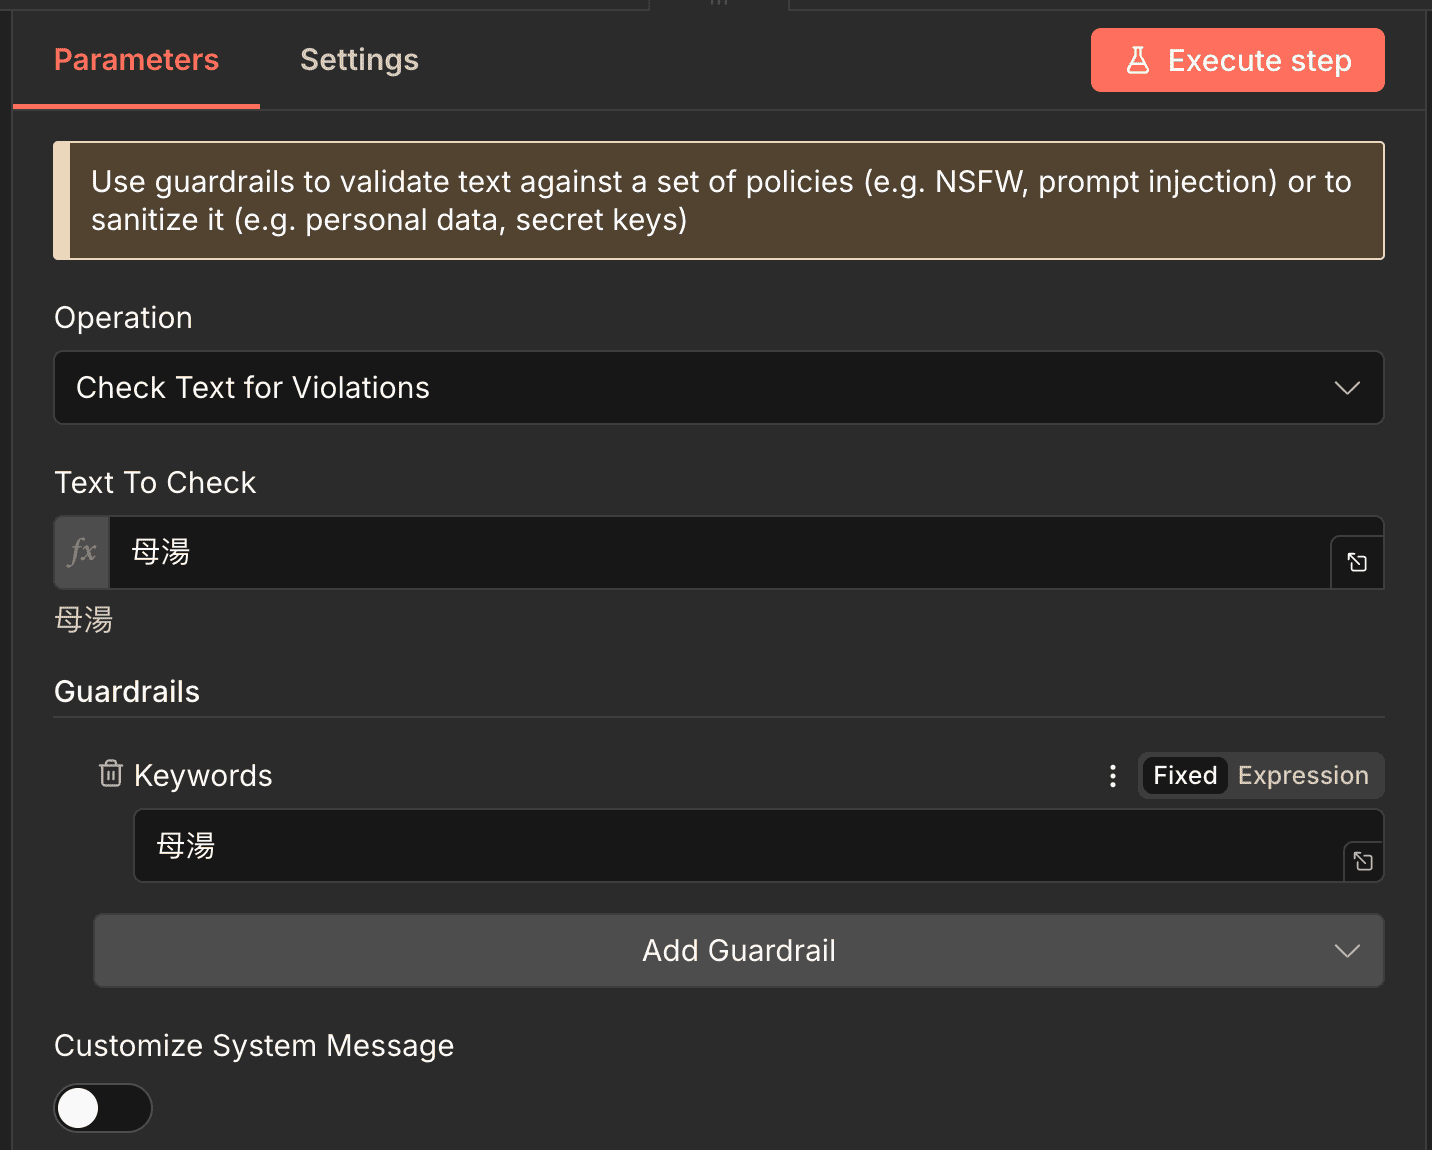
Task: Select Fixed mode for the Keywords field
Action: [x=1184, y=775]
